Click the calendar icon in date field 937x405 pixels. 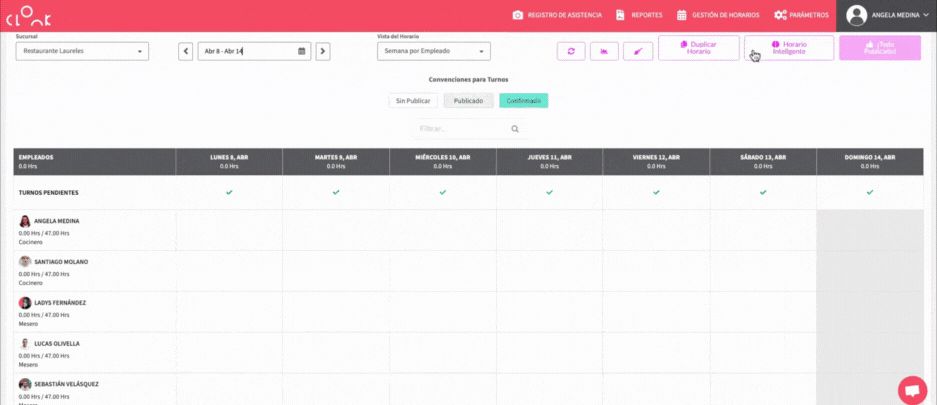pos(302,51)
